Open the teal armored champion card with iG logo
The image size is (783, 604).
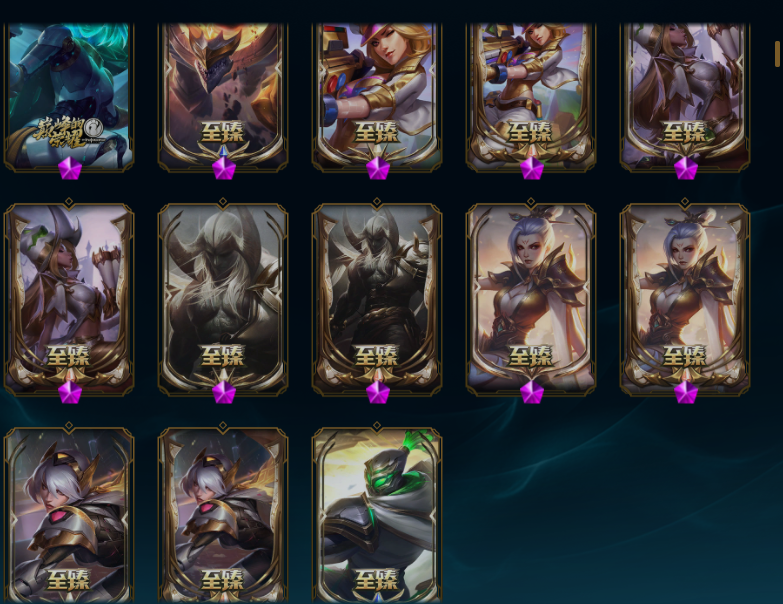pos(69,96)
